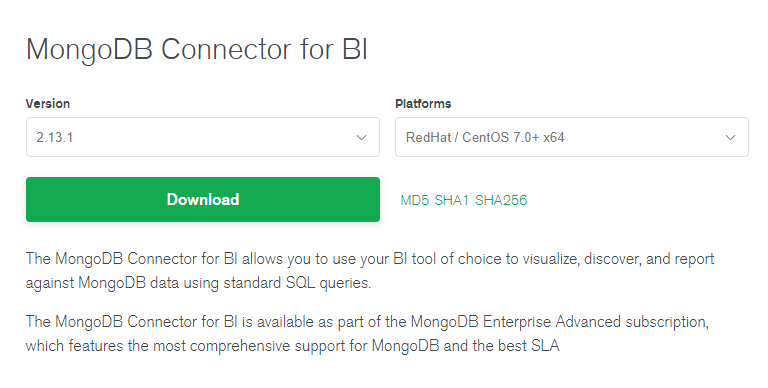Open the RedHat / CentOS platform dropdown
The width and height of the screenshot is (768, 388).
pyautogui.click(x=572, y=137)
